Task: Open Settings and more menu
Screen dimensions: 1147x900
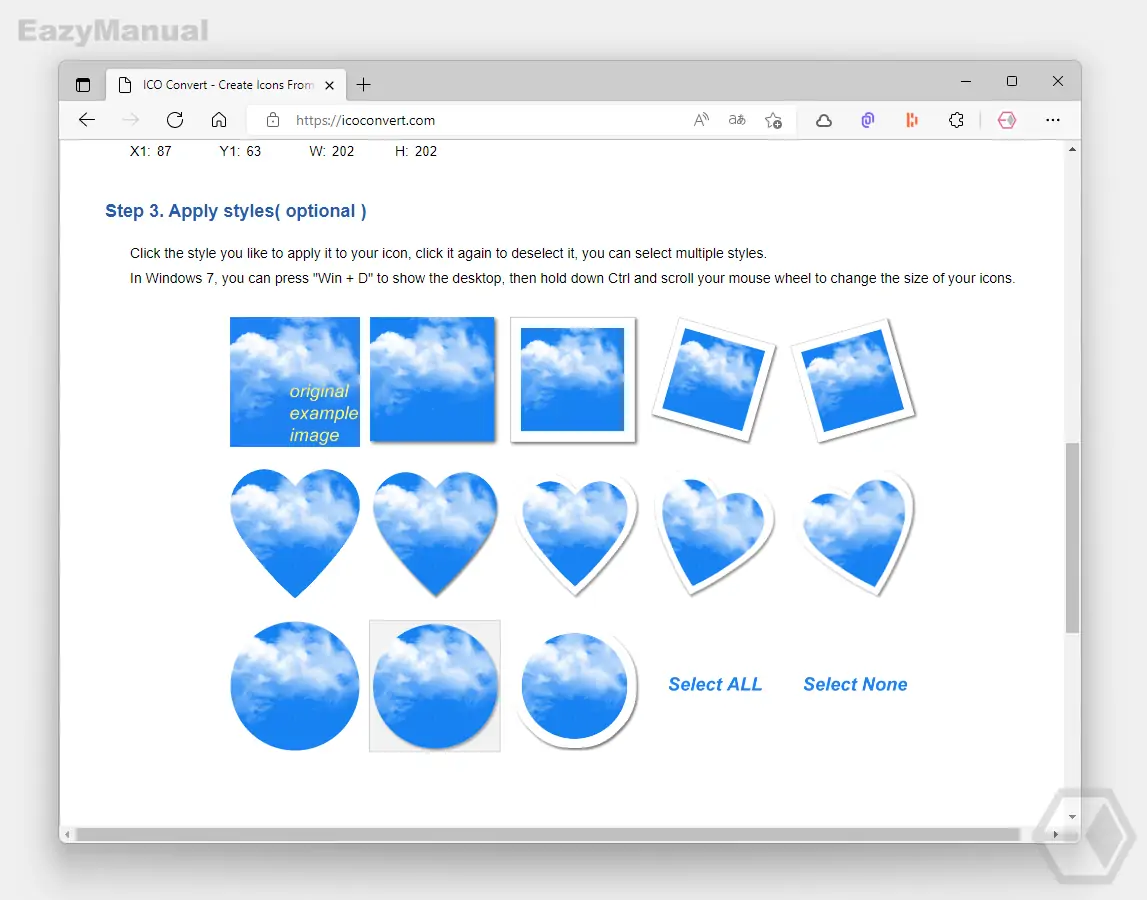Action: pos(1053,120)
